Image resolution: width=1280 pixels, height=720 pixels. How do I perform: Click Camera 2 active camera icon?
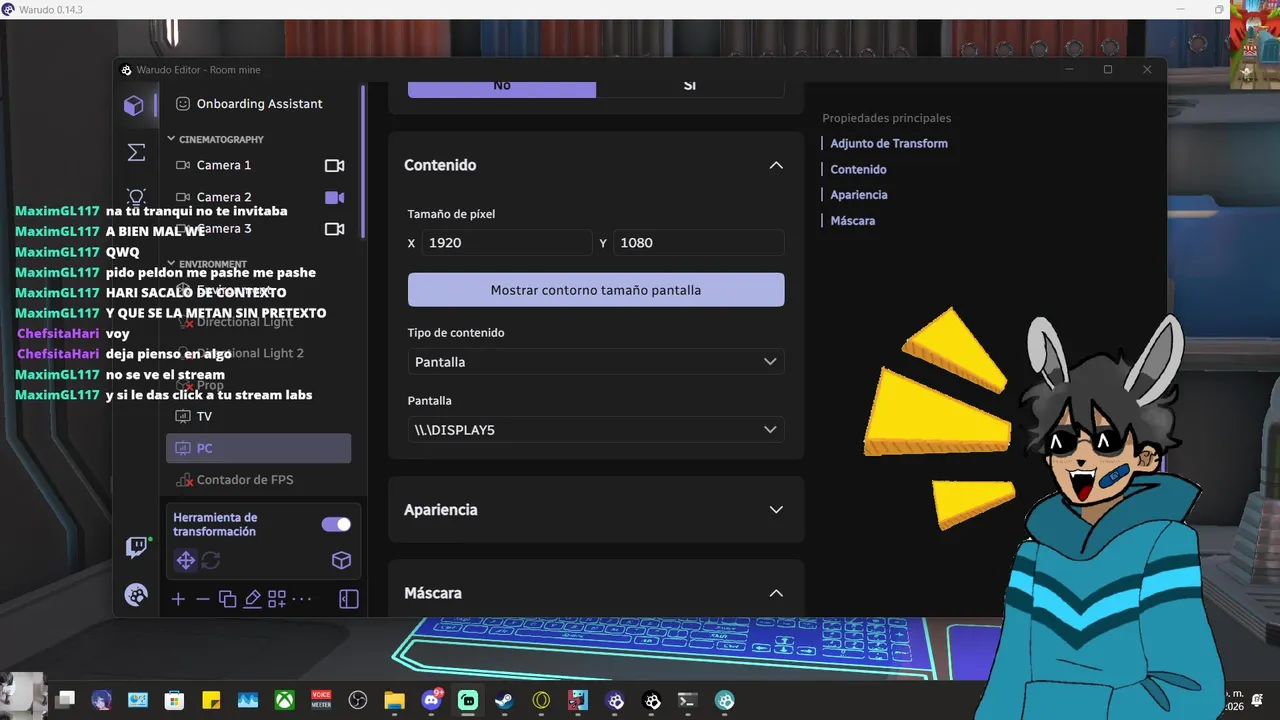(335, 198)
